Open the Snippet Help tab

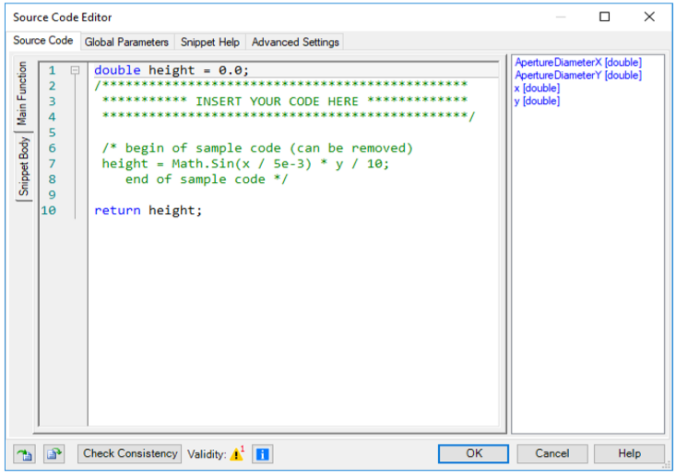click(x=210, y=42)
